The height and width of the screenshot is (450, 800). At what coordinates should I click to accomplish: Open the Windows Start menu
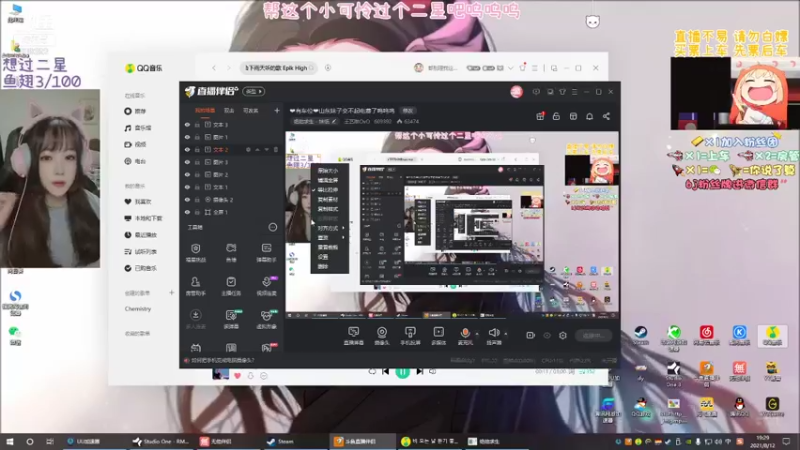10,441
